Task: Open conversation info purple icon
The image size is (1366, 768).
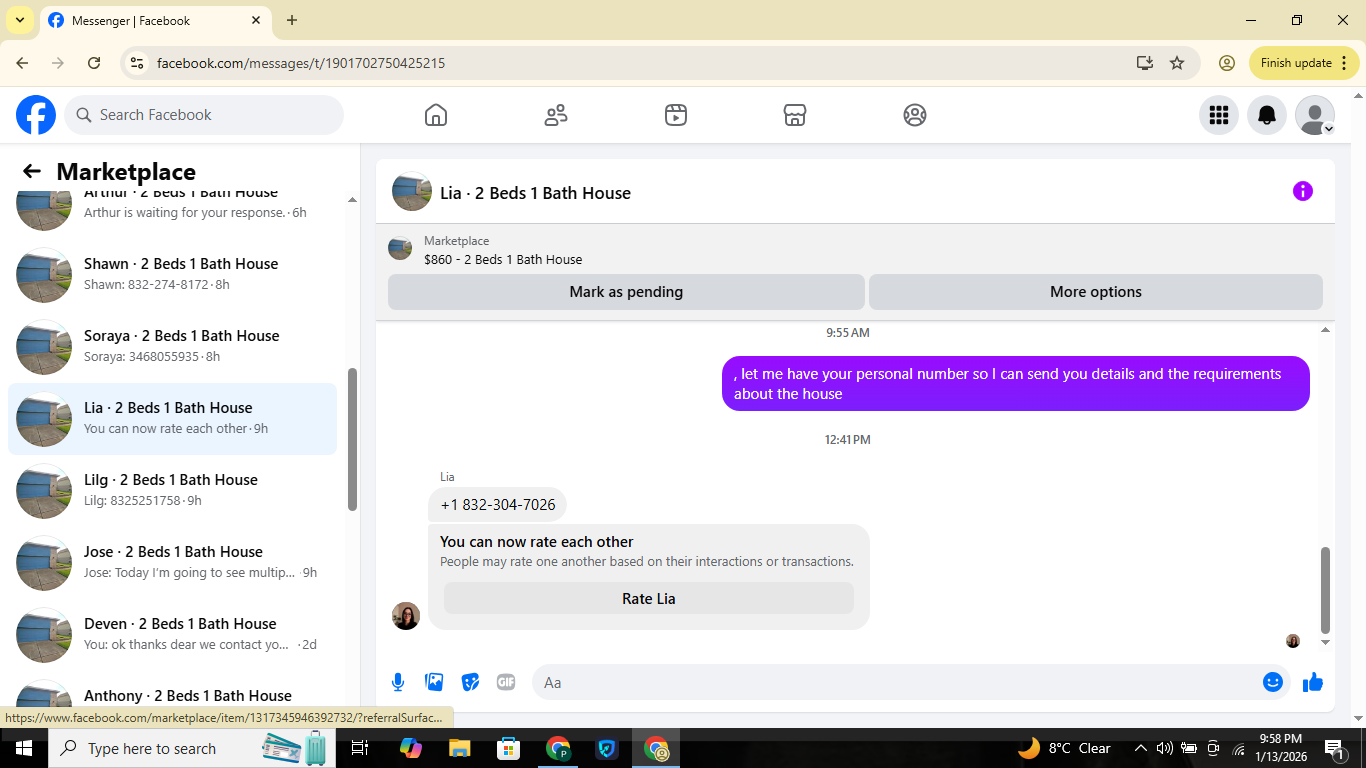Action: pyautogui.click(x=1303, y=191)
